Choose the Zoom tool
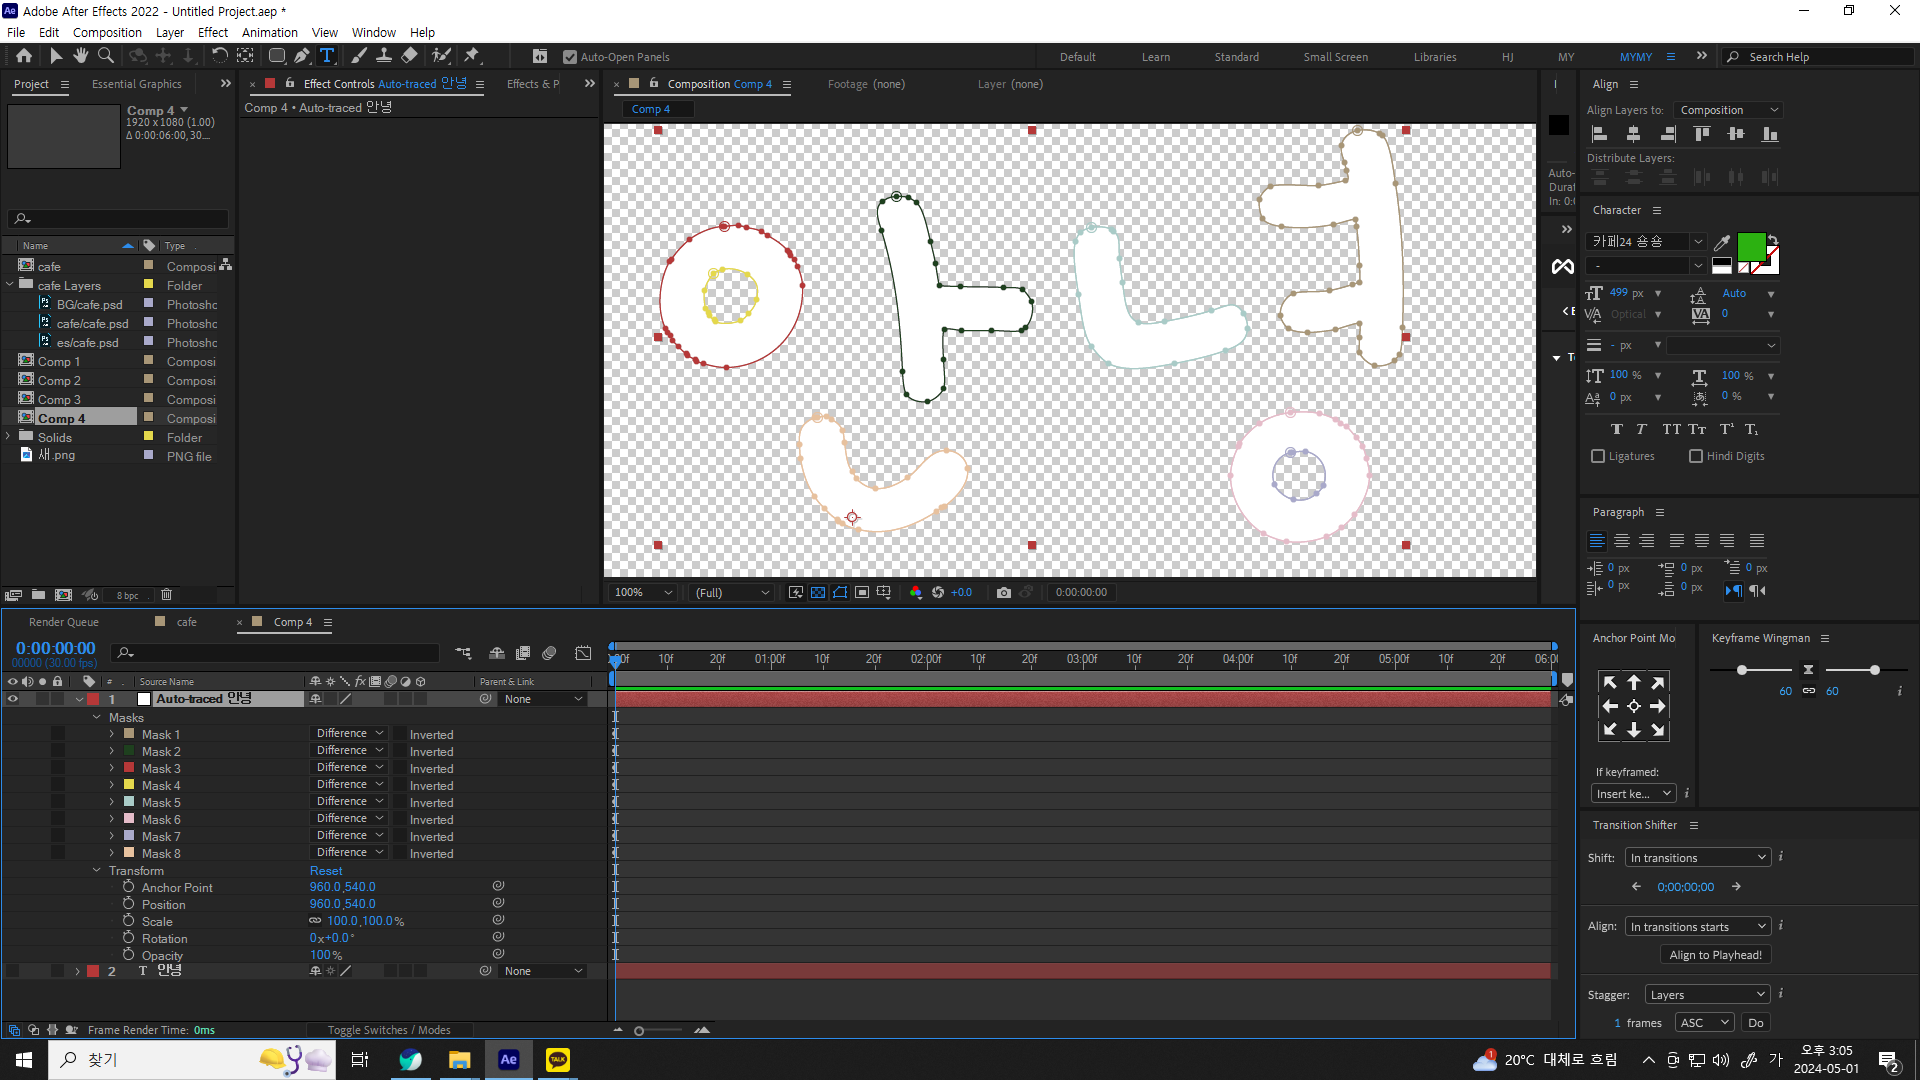This screenshot has width=1920, height=1080. (x=106, y=56)
